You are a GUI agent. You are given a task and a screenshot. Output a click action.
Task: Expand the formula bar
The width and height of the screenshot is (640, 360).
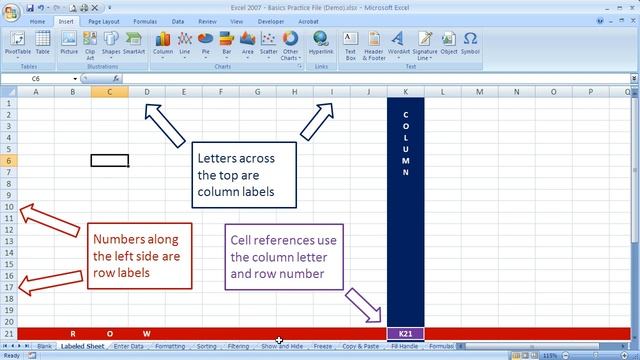[634, 78]
